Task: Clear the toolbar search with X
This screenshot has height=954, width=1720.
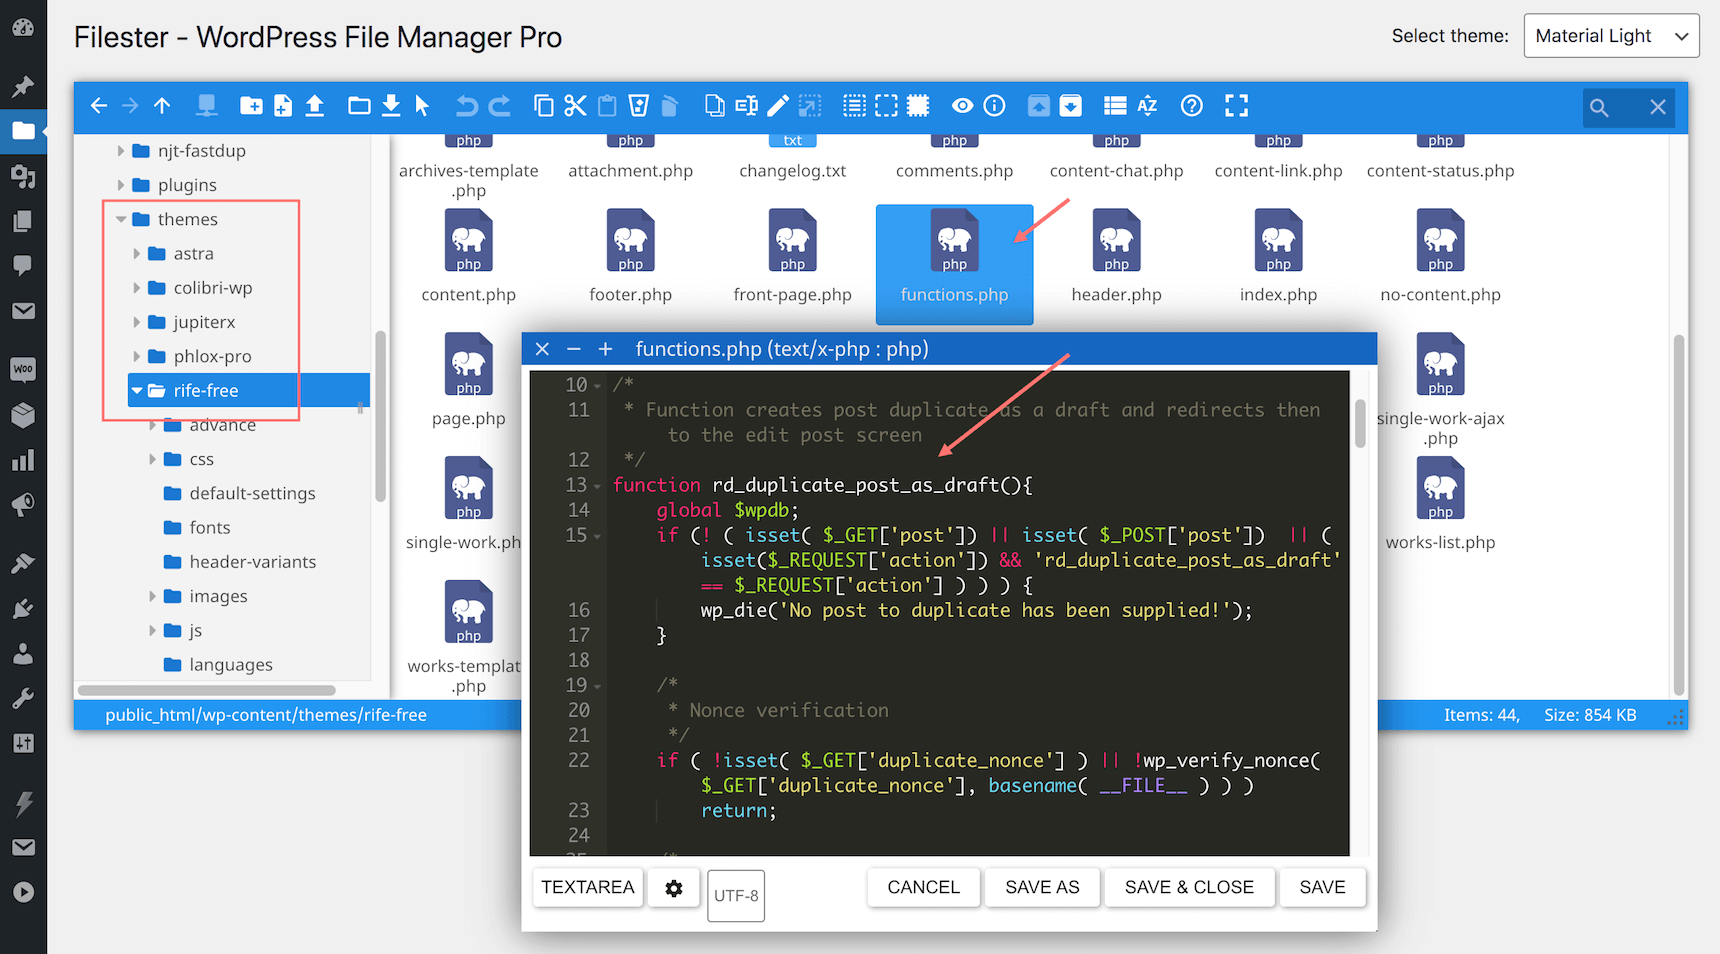Action: [x=1658, y=107]
